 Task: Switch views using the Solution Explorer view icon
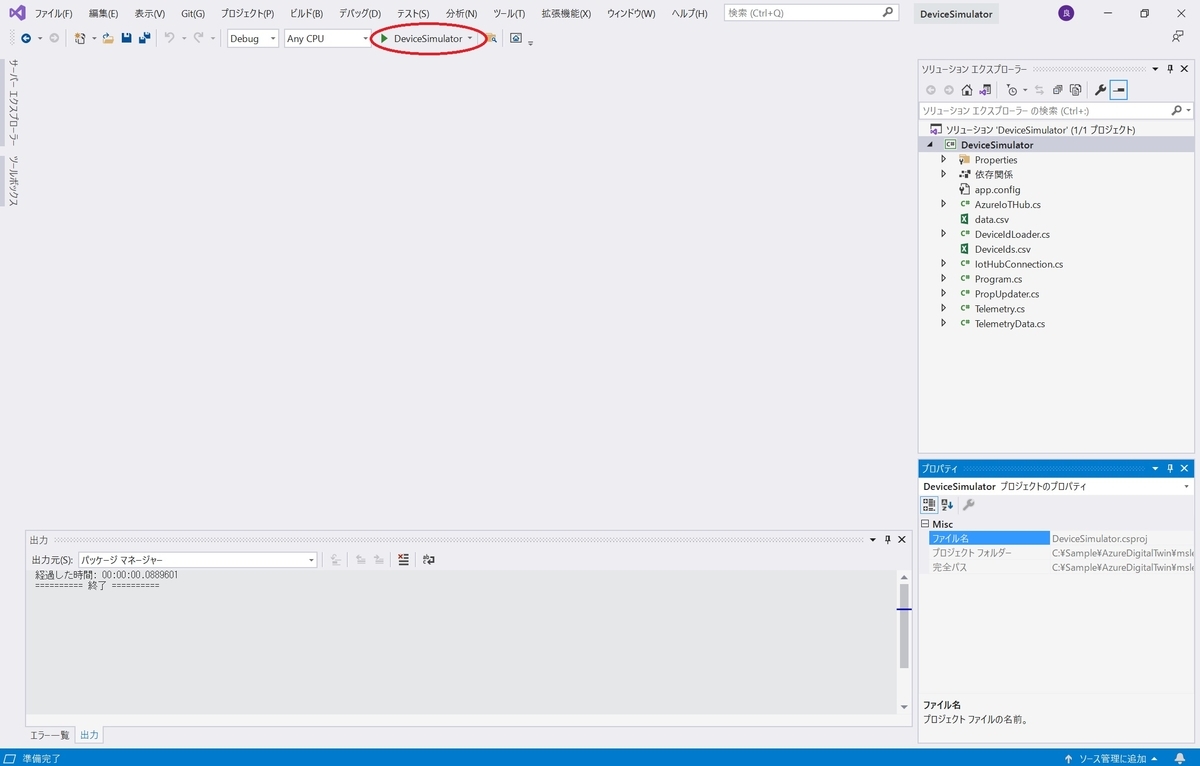click(985, 90)
